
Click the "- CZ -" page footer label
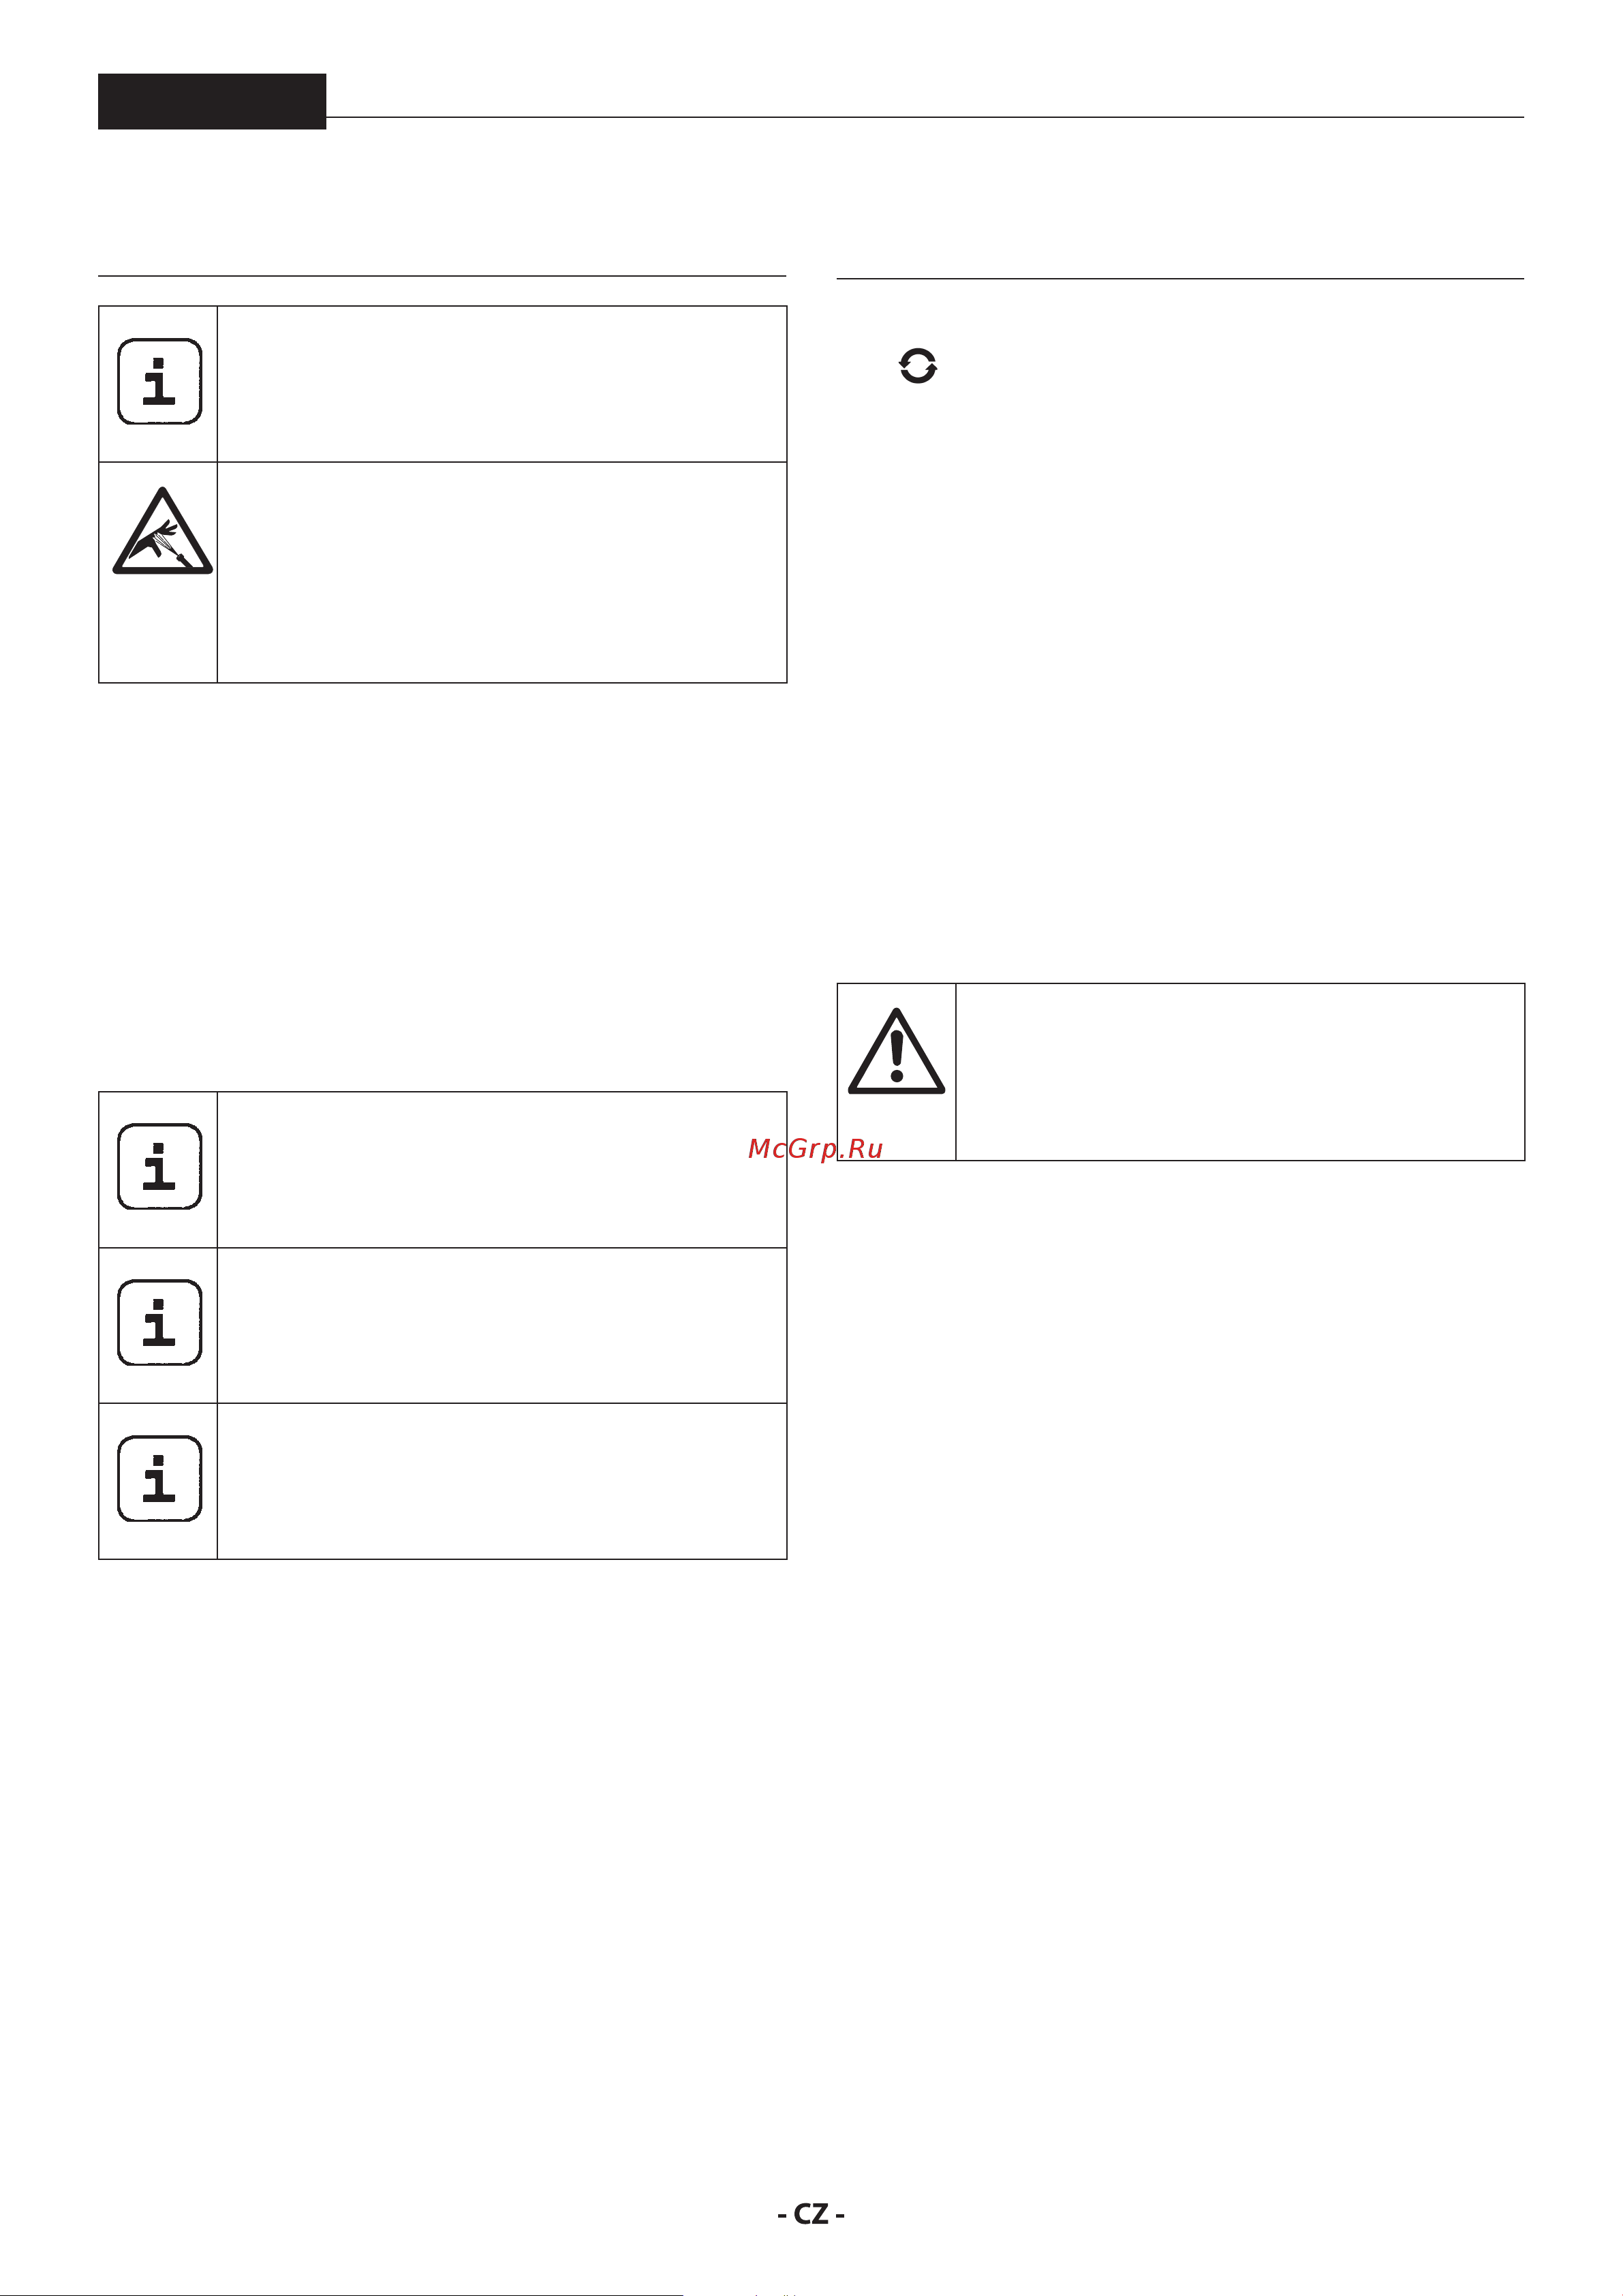811,2214
